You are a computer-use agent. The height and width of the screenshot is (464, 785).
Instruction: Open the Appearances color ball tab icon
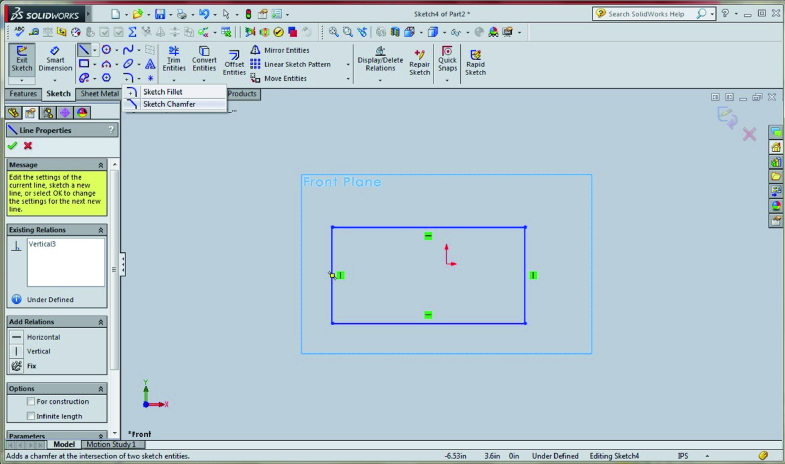click(x=82, y=113)
